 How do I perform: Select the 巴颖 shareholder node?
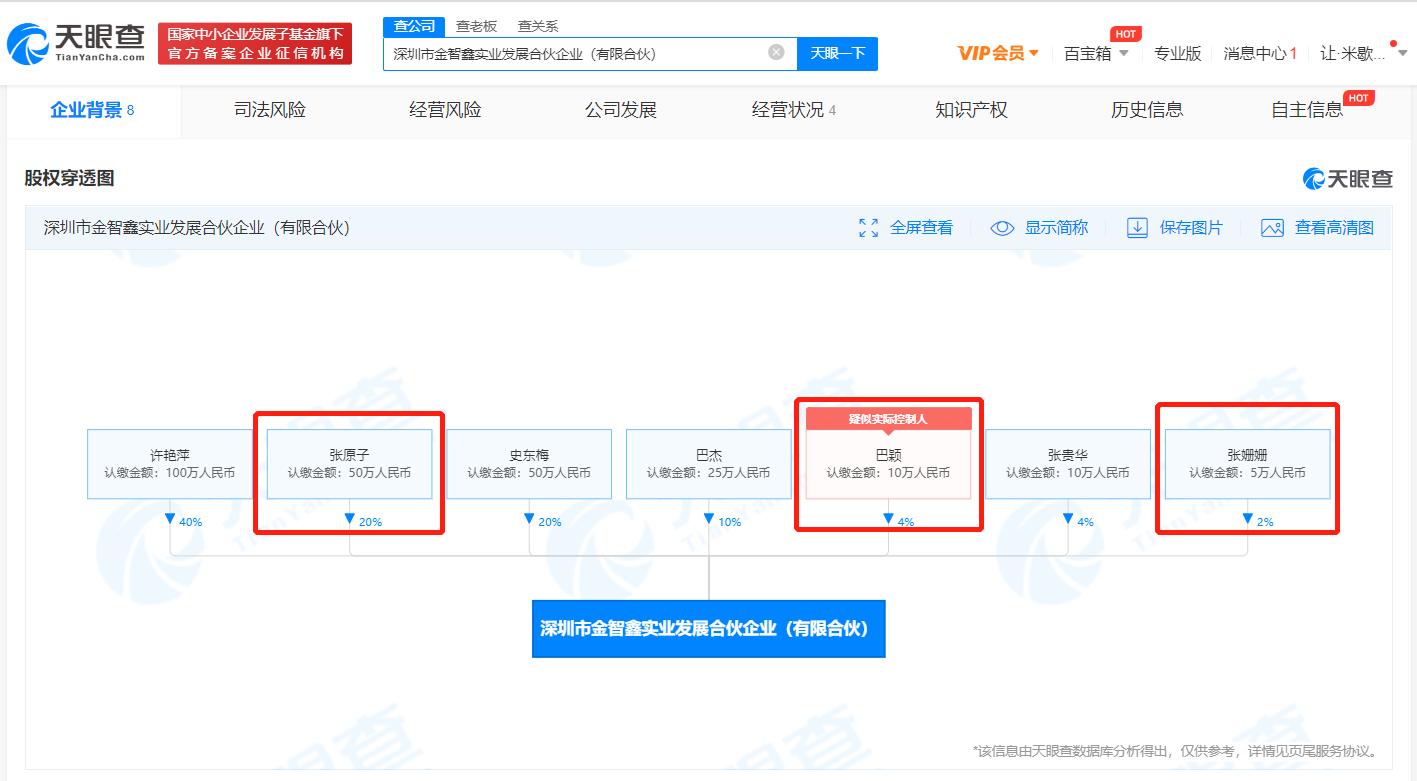[x=888, y=464]
